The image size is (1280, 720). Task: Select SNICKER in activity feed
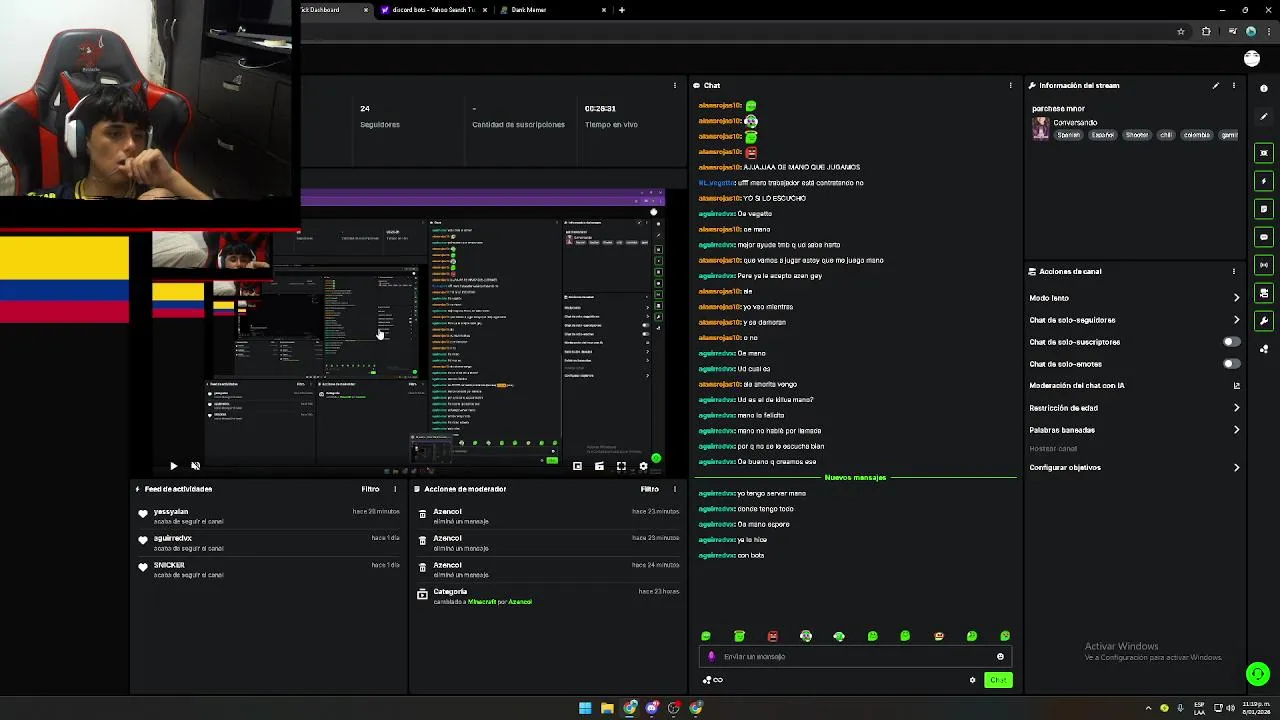pos(169,565)
